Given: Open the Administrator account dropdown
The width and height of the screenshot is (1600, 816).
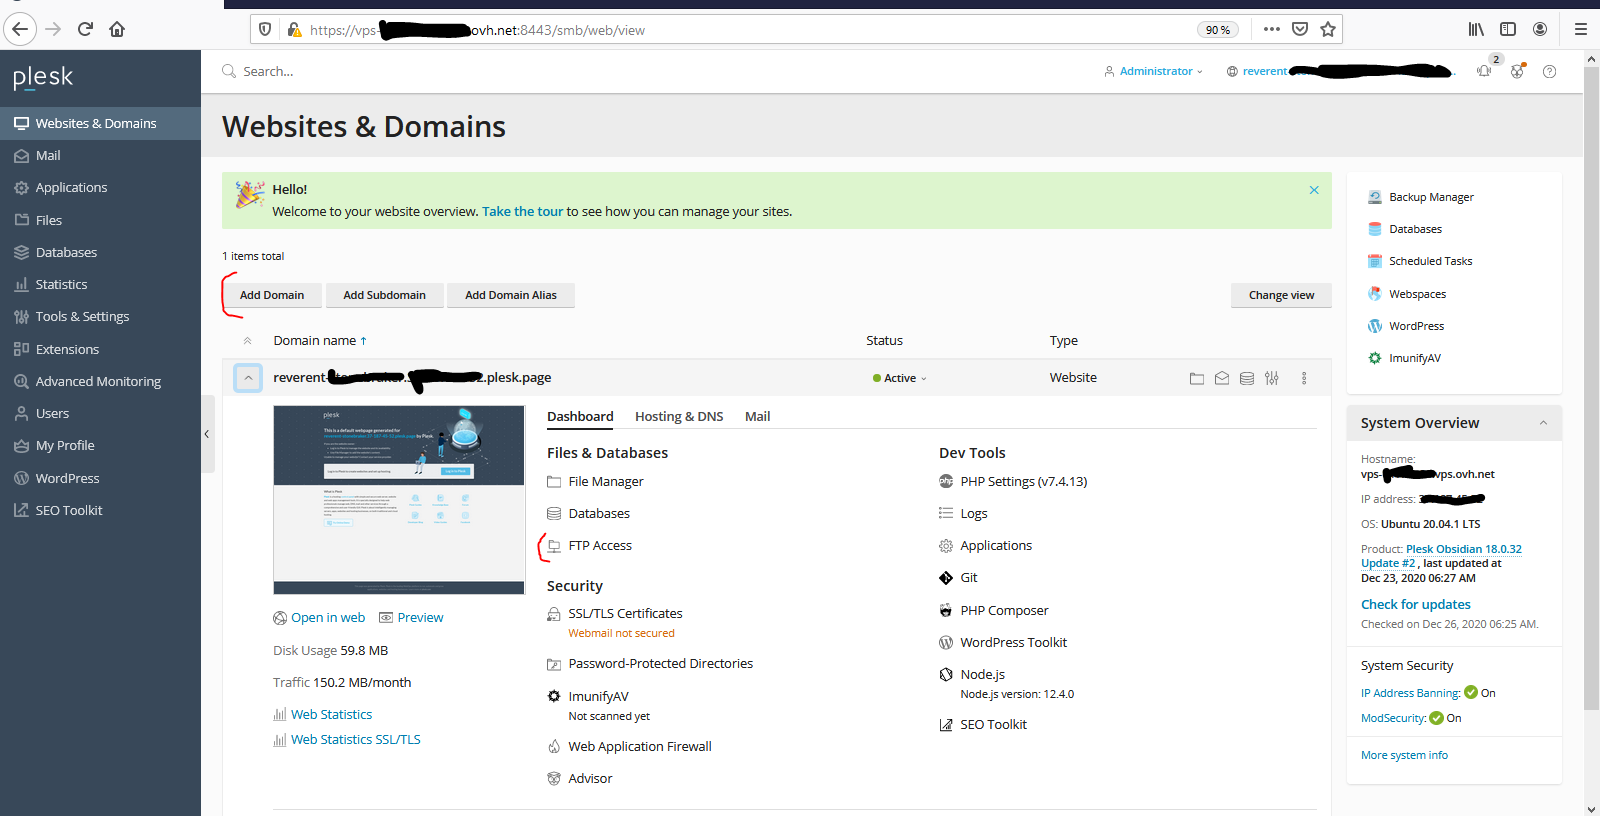Looking at the screenshot, I should coord(1154,71).
